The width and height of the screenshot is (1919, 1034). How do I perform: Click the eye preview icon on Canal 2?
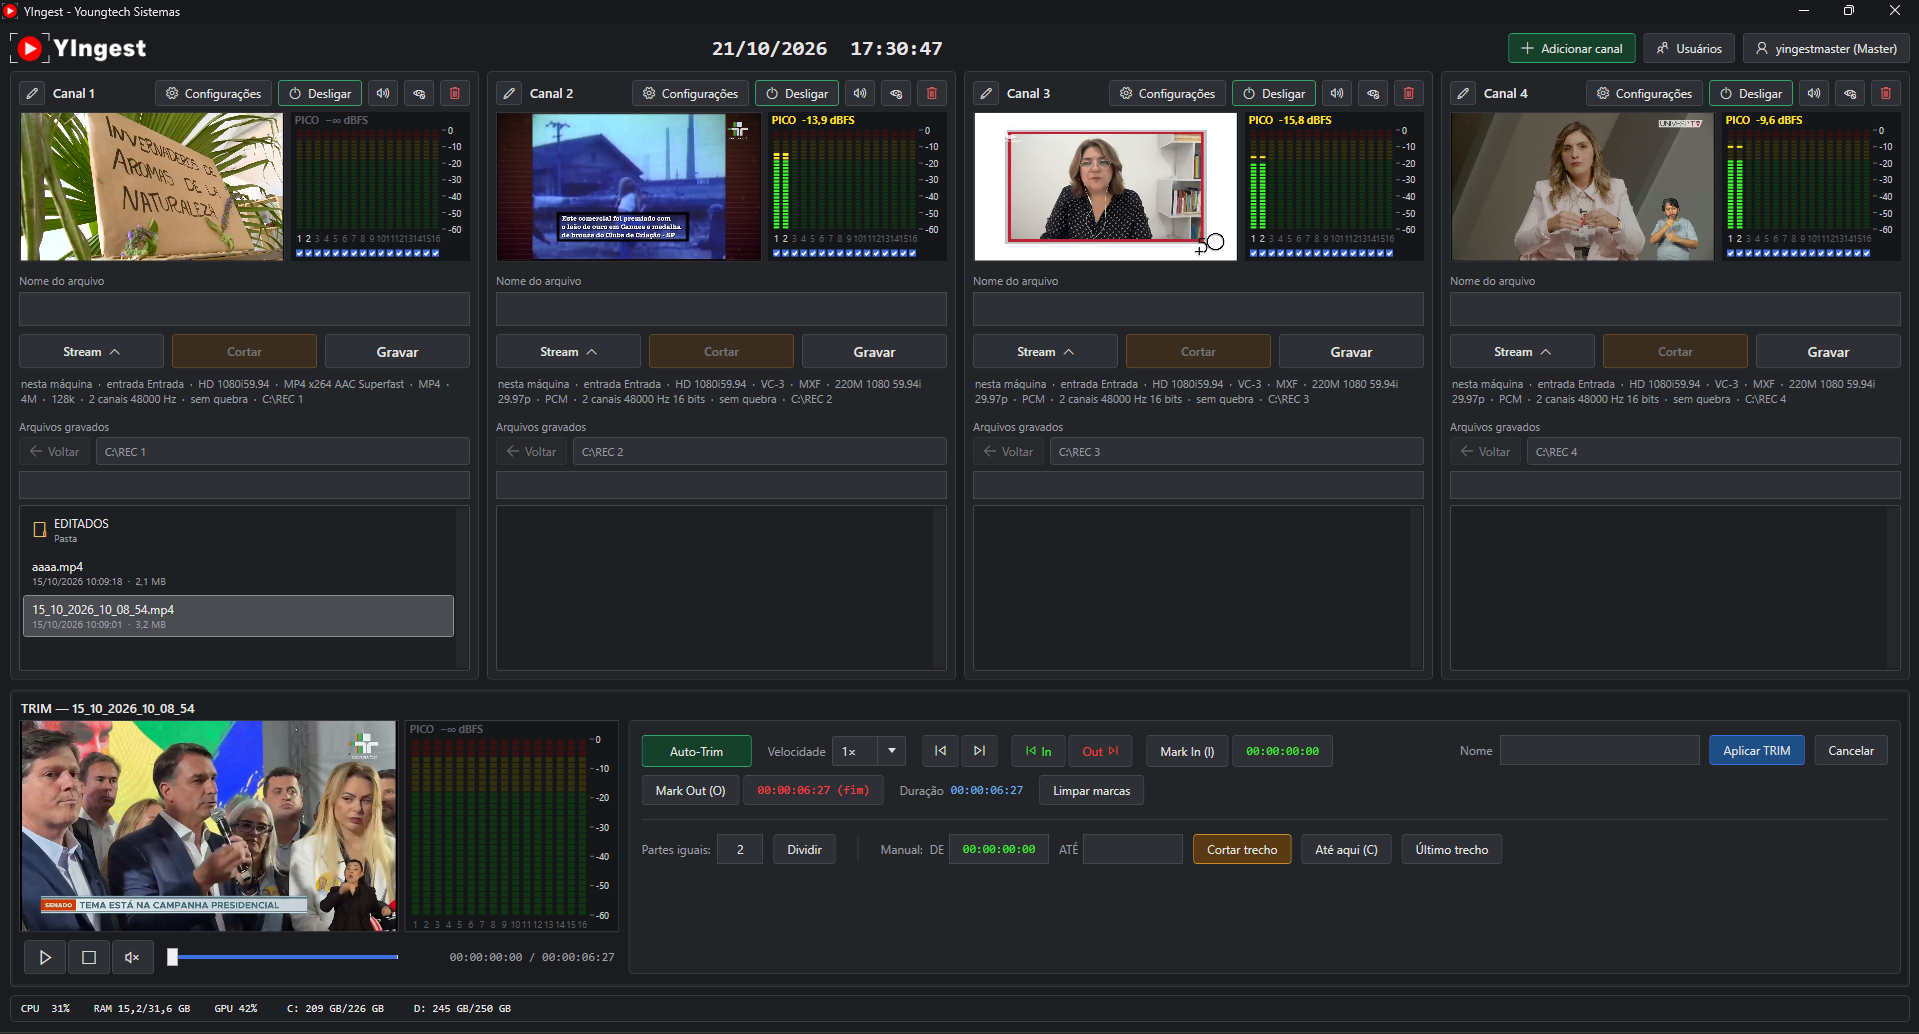896,93
